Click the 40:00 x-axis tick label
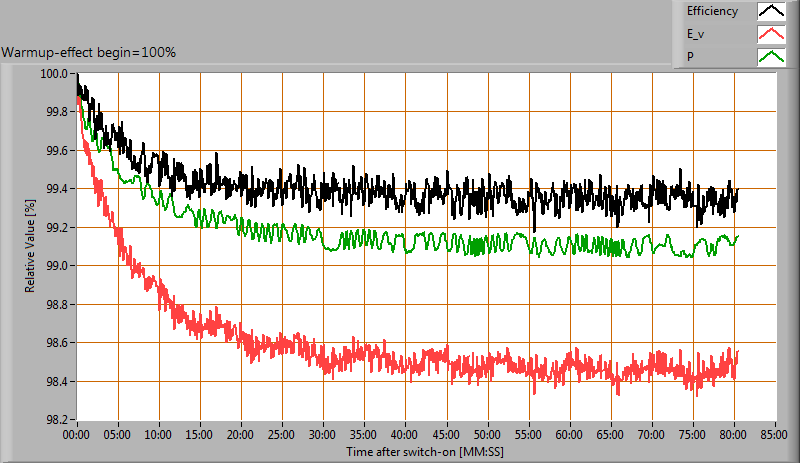Image resolution: width=800 pixels, height=463 pixels. click(405, 436)
